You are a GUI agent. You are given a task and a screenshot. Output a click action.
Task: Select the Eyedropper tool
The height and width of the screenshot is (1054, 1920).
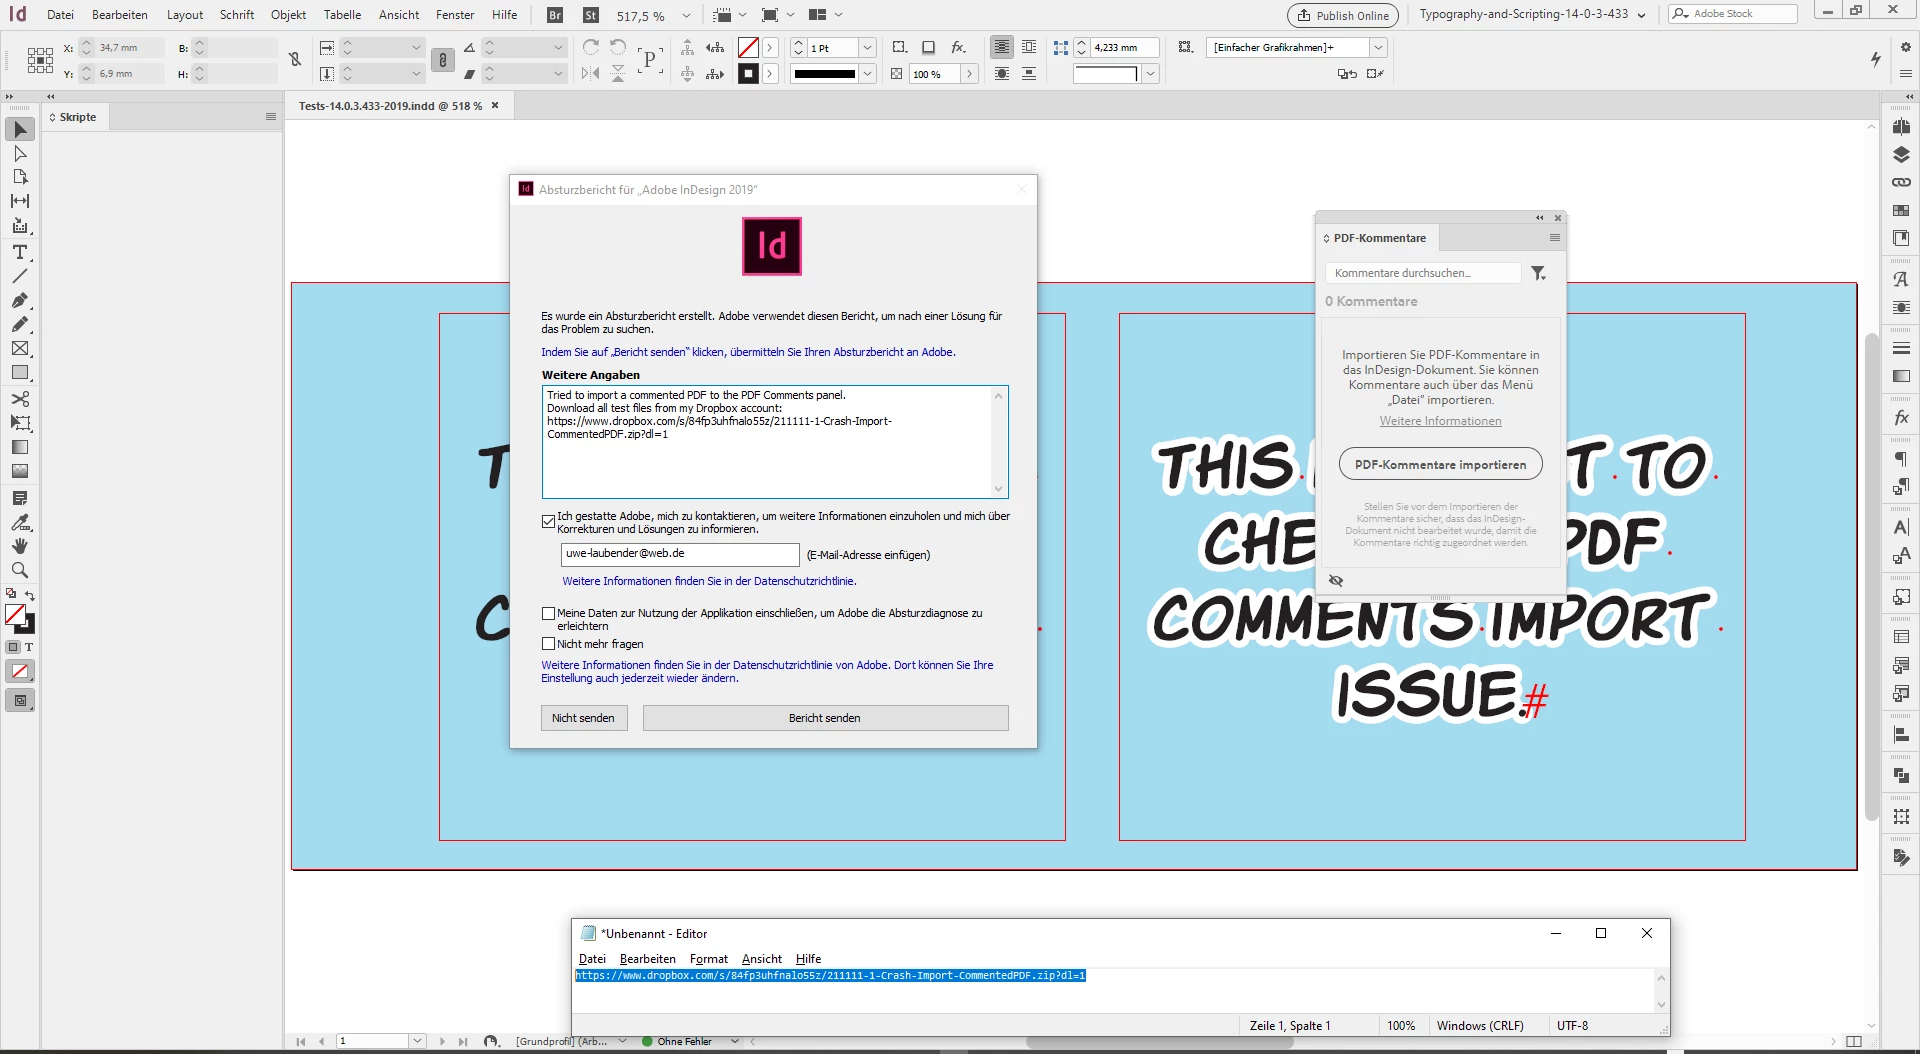[x=20, y=522]
